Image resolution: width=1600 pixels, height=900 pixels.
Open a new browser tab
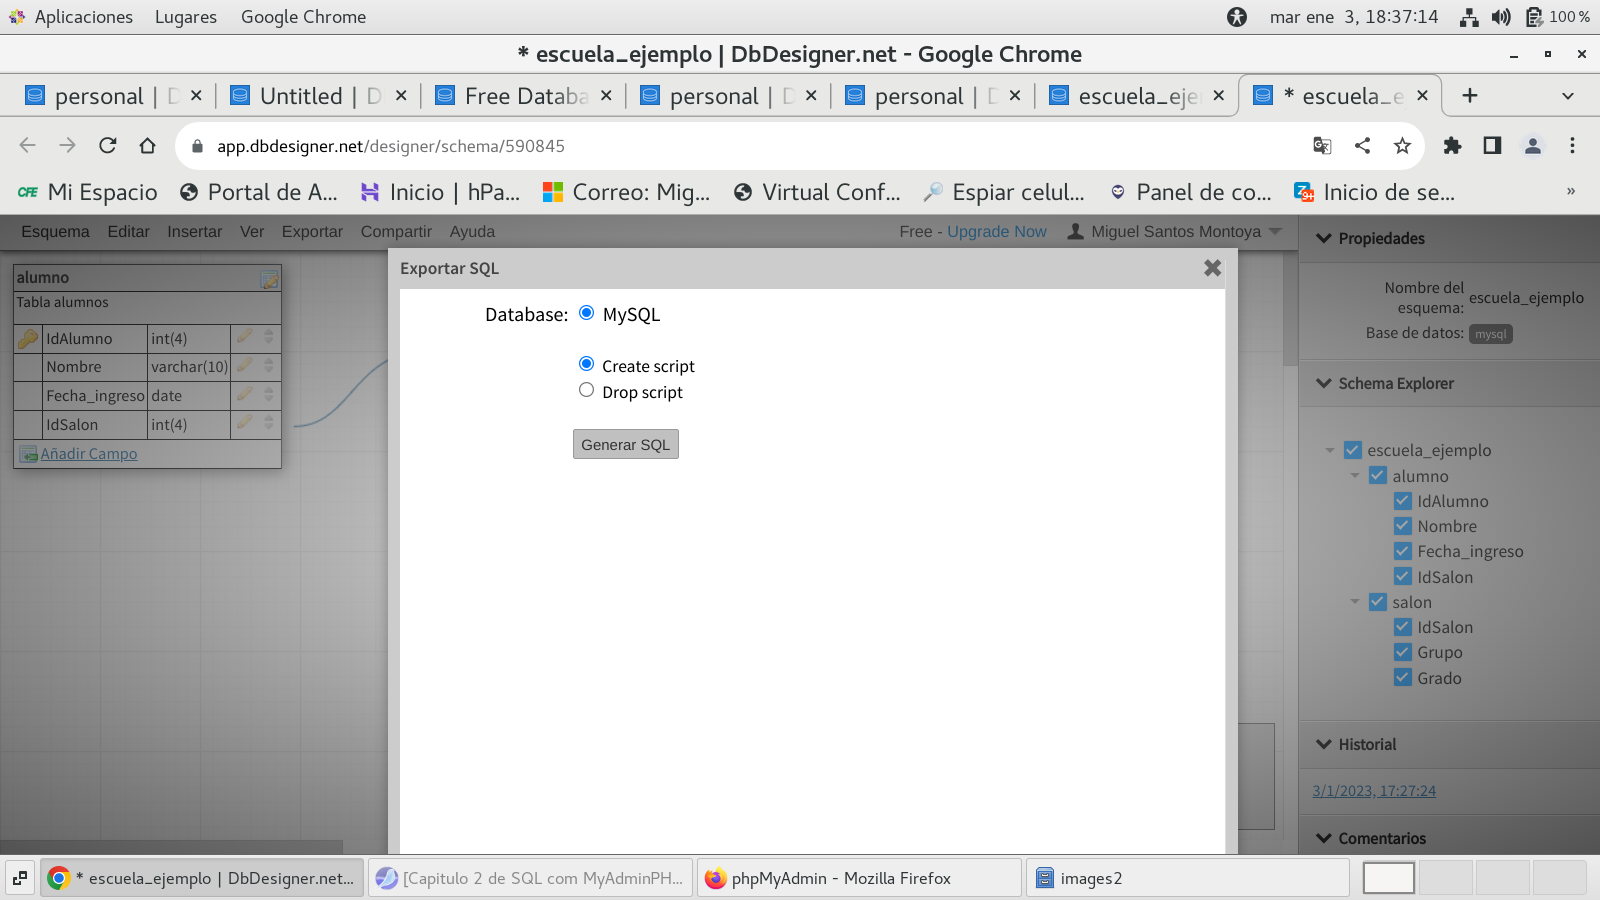click(x=1469, y=96)
